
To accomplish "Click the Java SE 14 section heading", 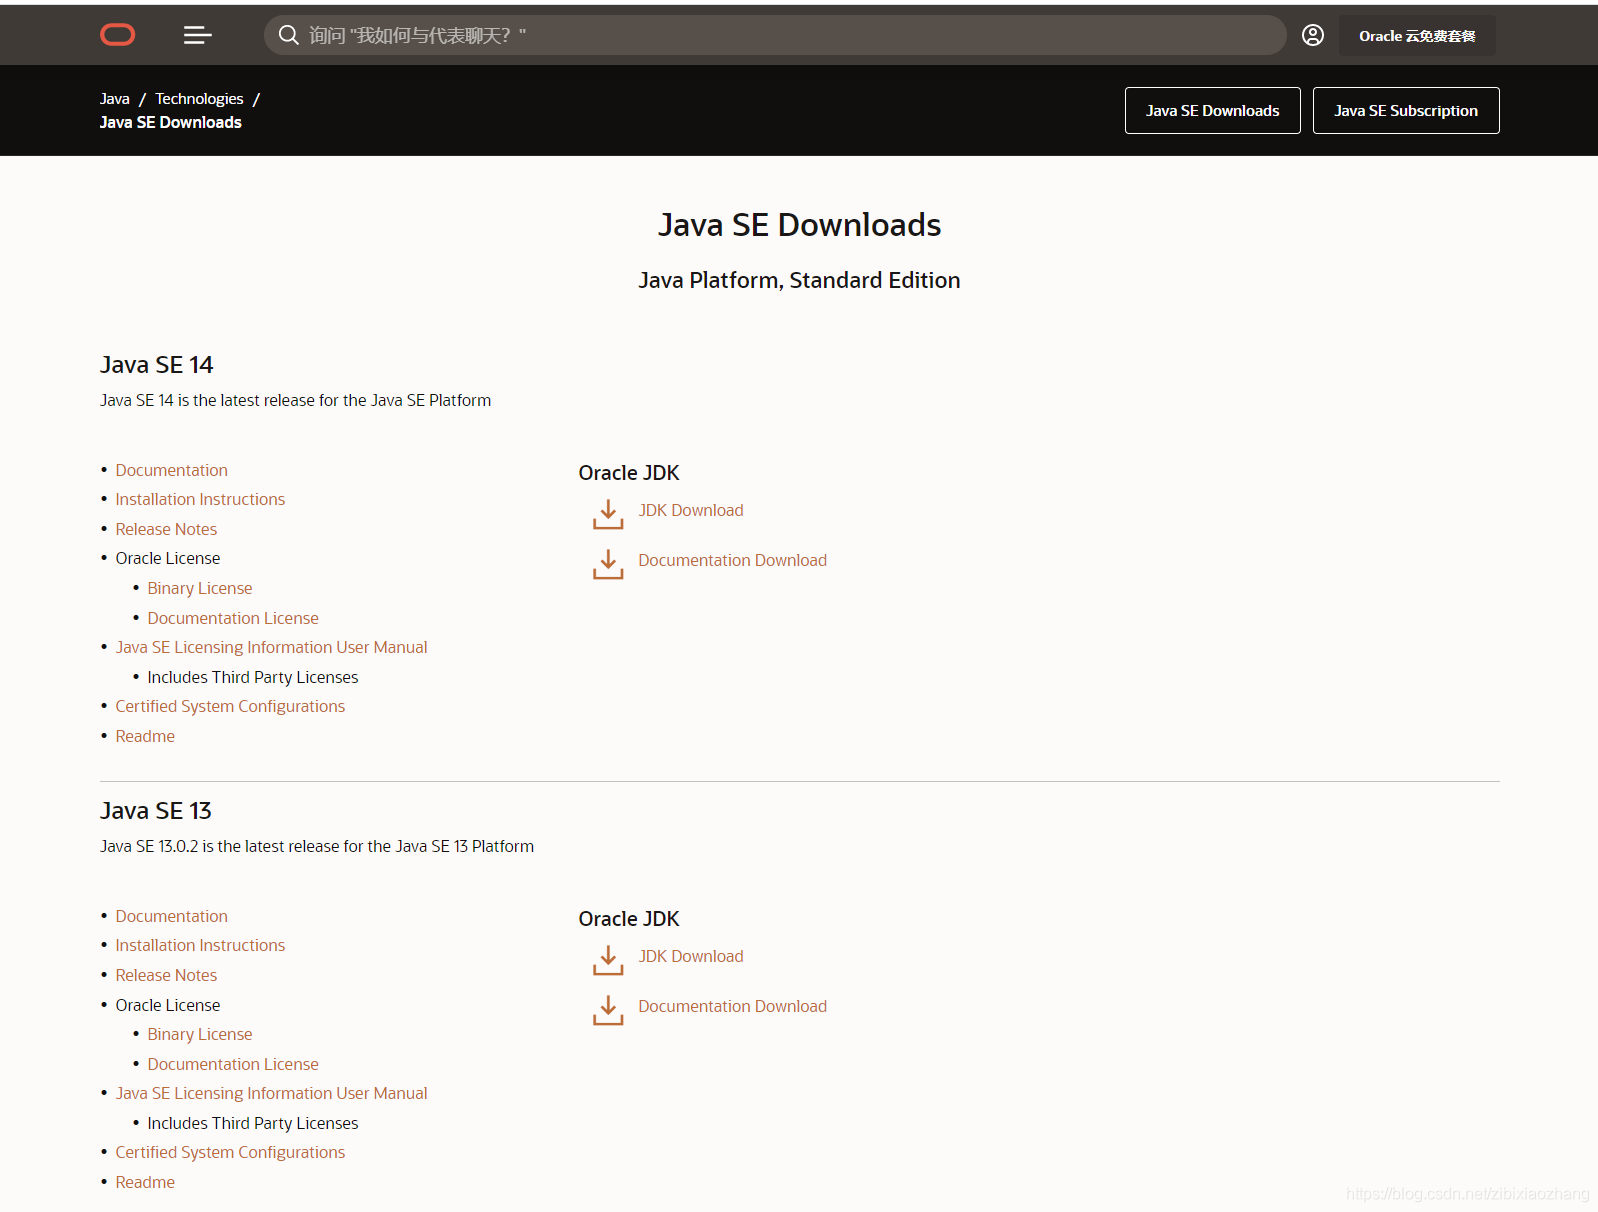I will (x=157, y=365).
